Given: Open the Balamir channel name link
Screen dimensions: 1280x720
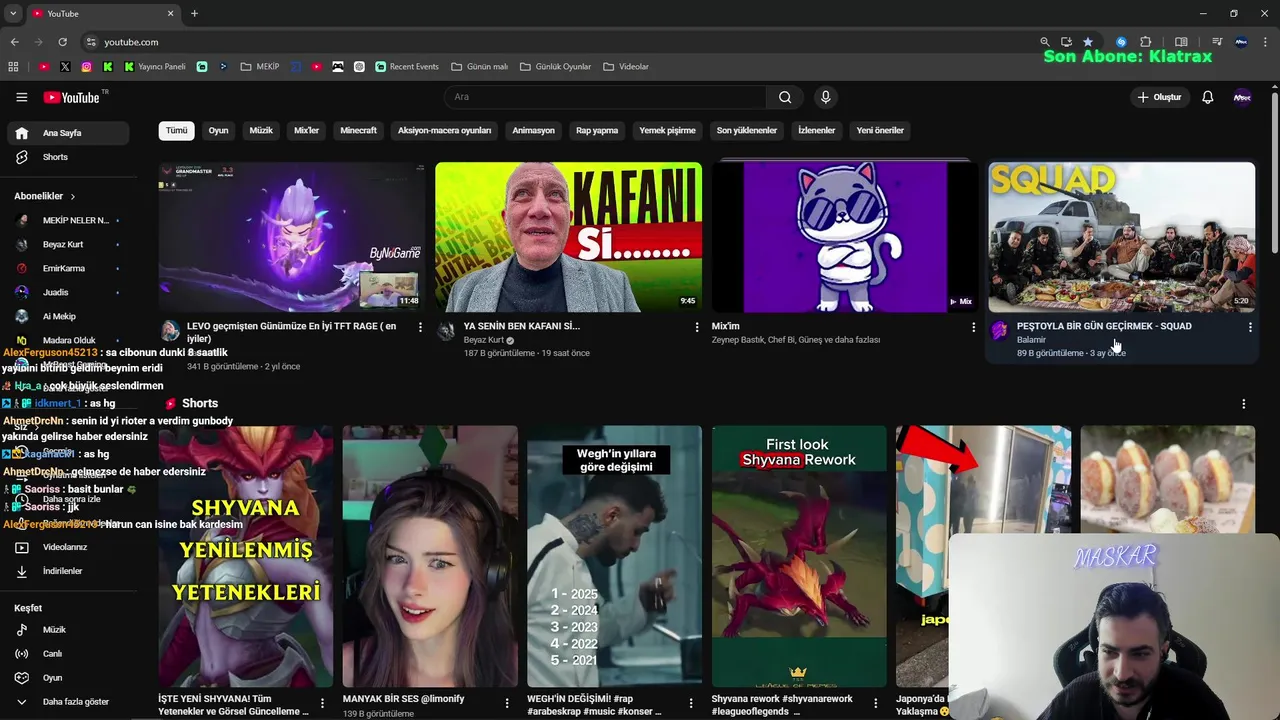Looking at the screenshot, I should 1031,340.
